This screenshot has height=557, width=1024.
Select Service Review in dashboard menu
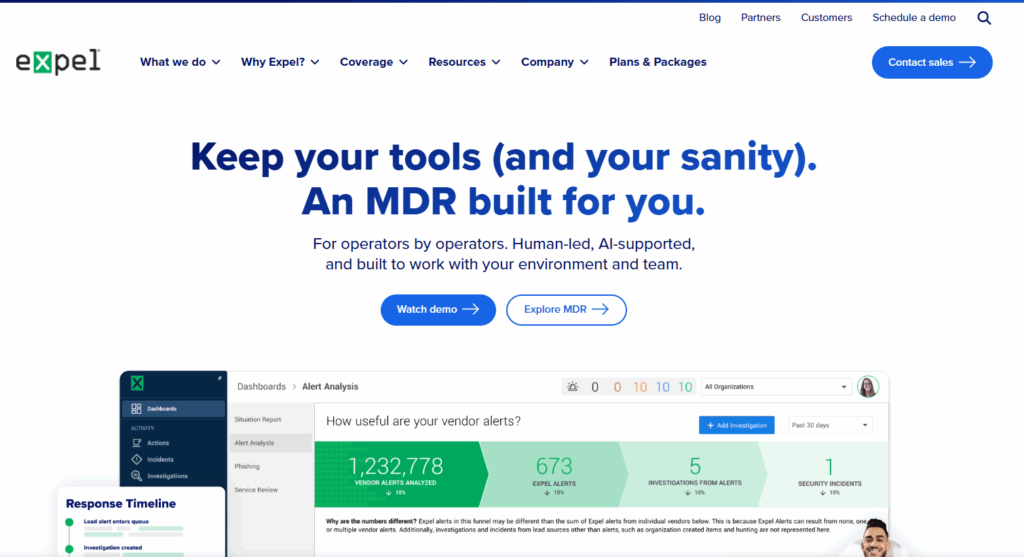(x=256, y=490)
